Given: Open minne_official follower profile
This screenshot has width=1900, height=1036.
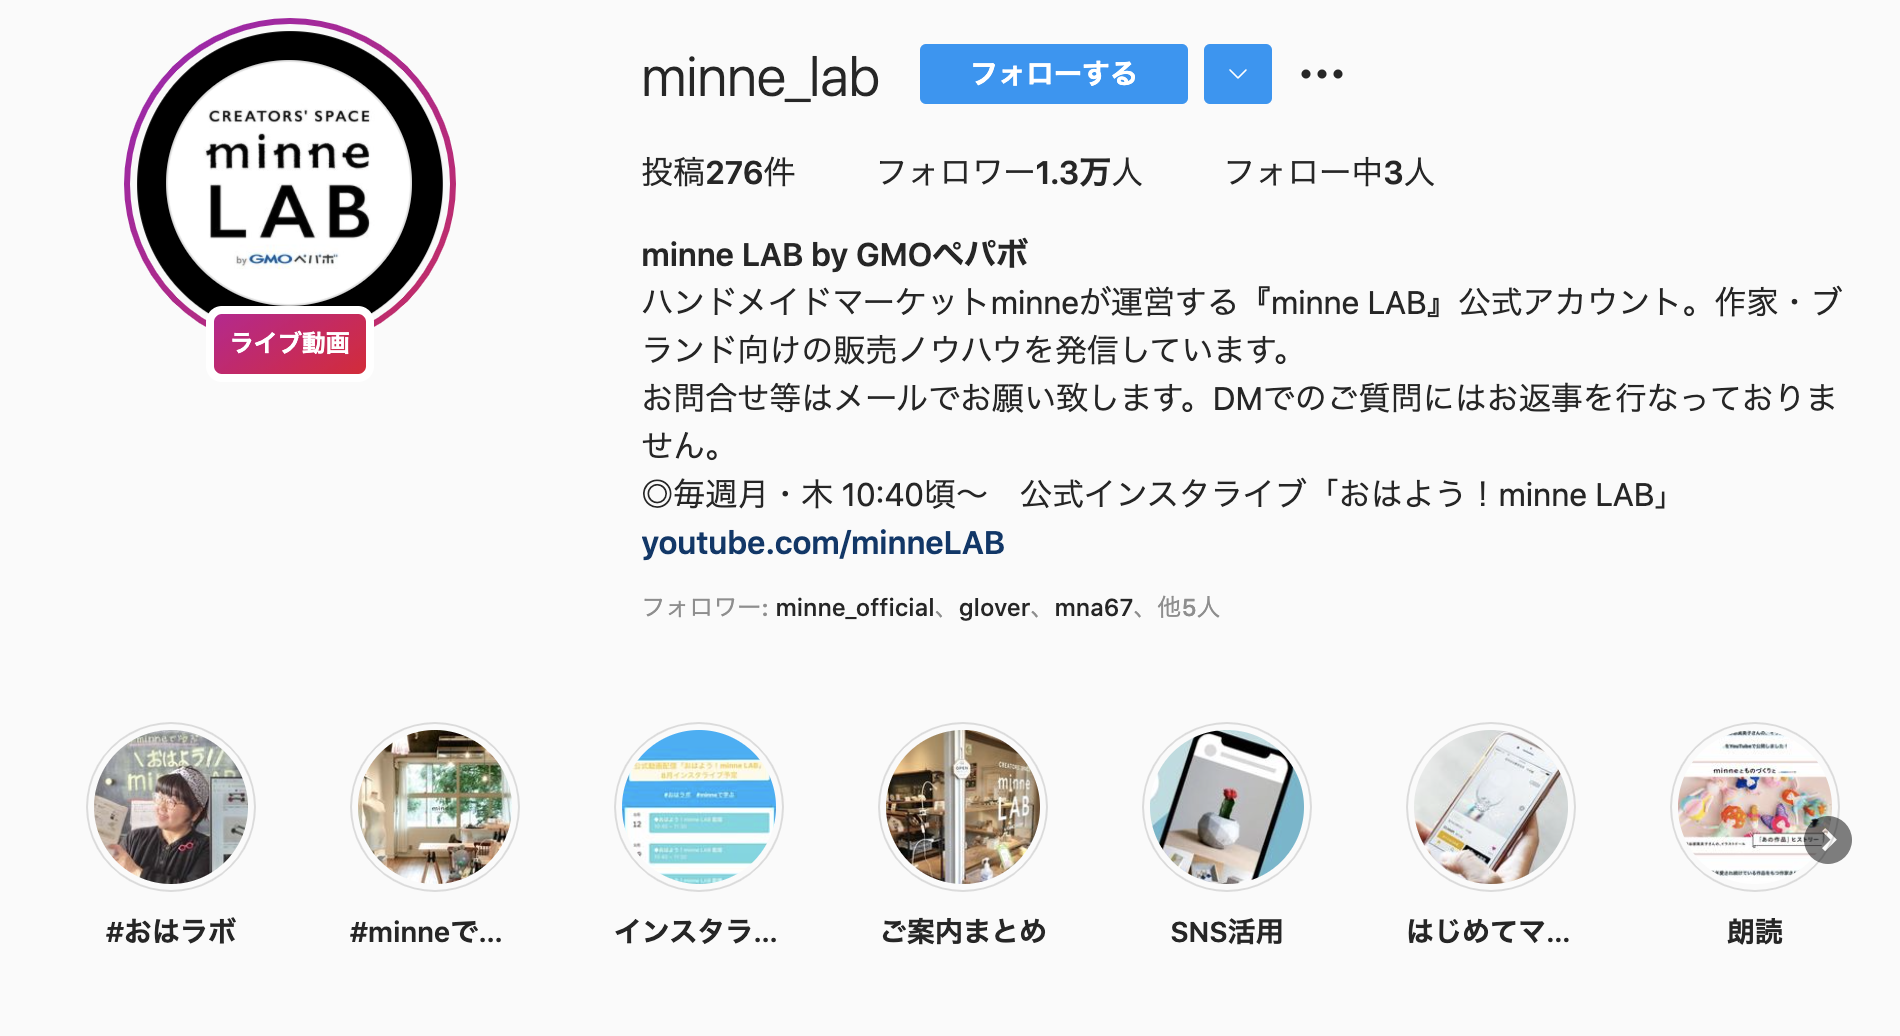Looking at the screenshot, I should [855, 608].
